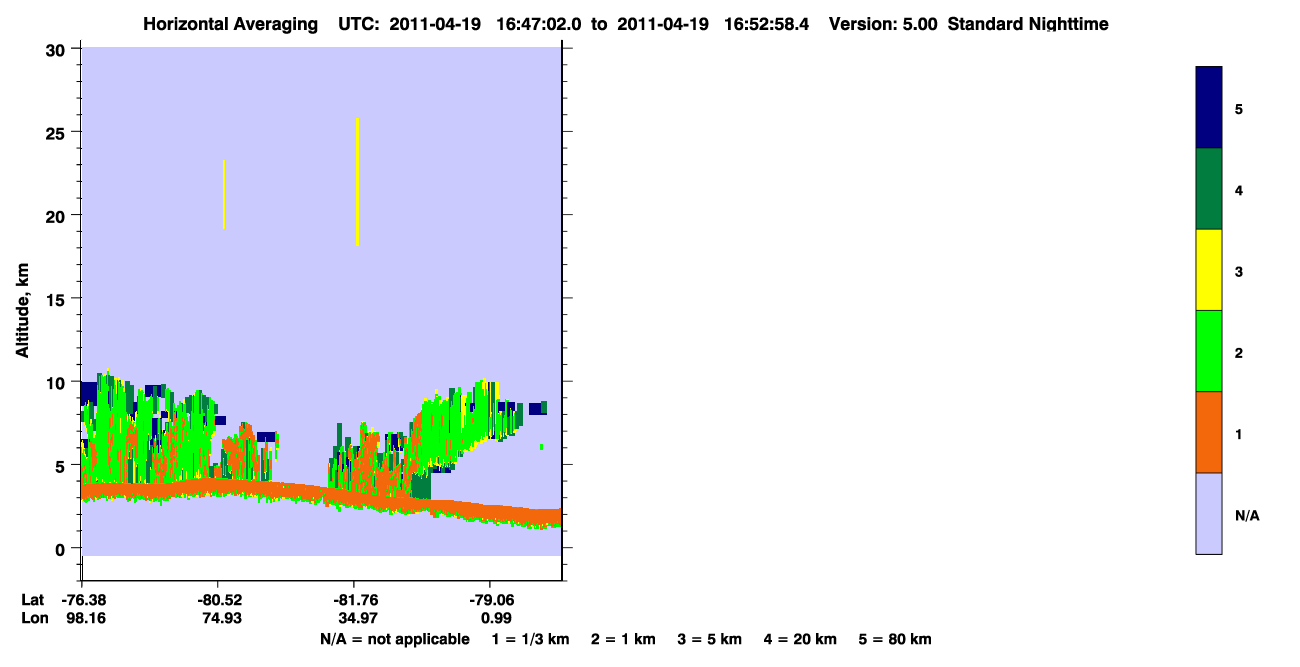
Task: Click the shorter yellow vertical line near 20 km
Action: 224,194
